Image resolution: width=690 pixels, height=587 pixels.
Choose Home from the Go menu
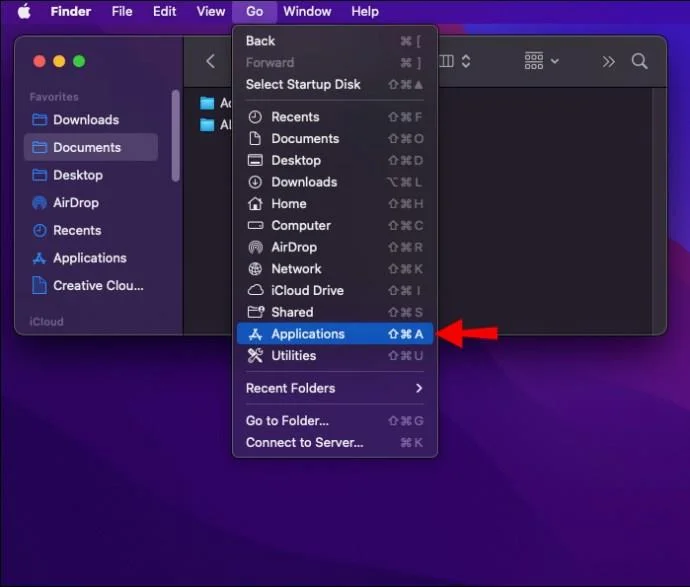click(334, 204)
